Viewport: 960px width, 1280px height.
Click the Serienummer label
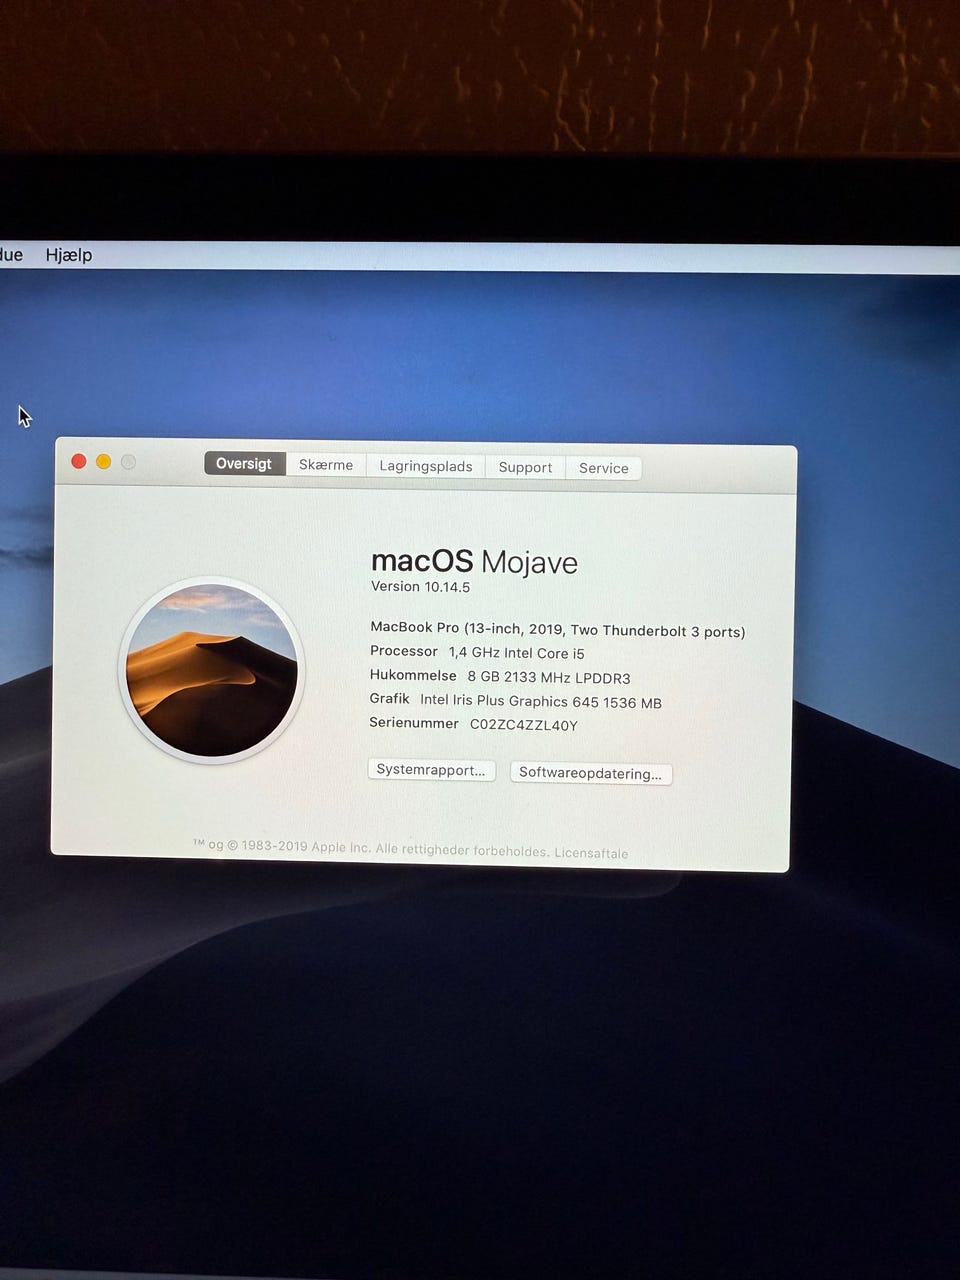click(x=414, y=723)
